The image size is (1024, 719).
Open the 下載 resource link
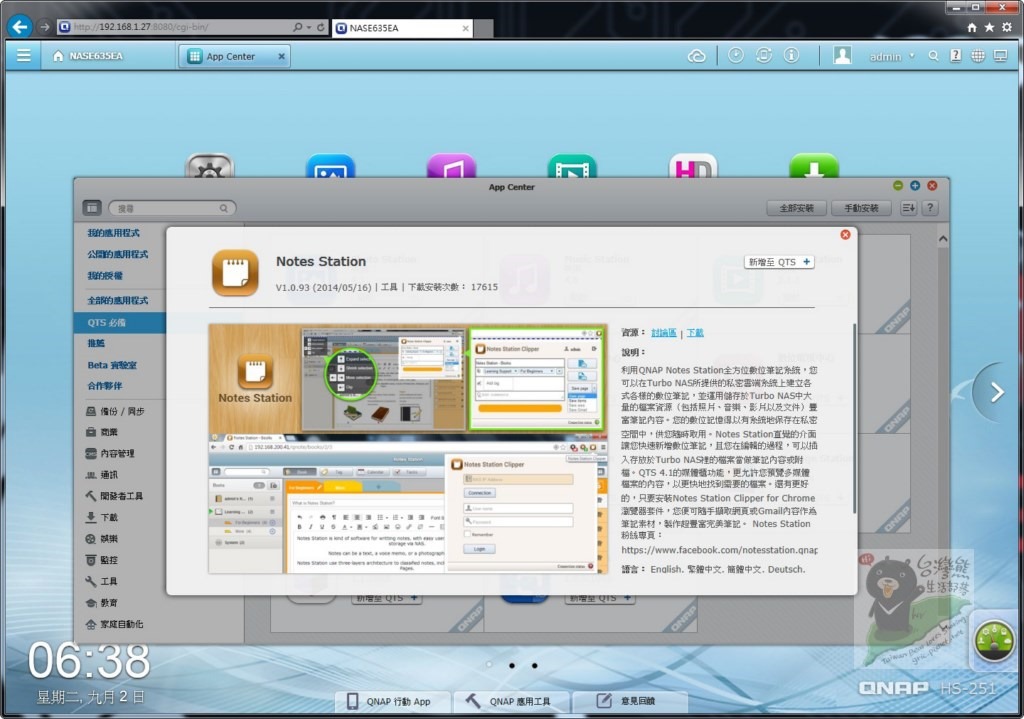point(695,332)
